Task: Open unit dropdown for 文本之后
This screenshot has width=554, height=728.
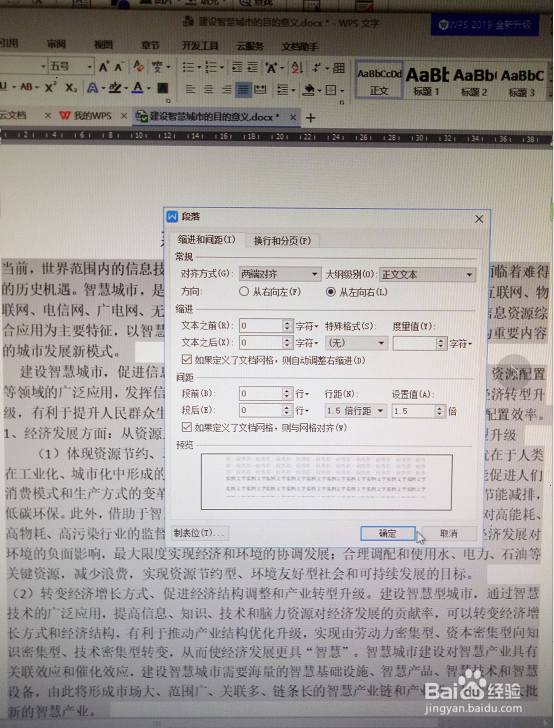Action: [x=307, y=343]
